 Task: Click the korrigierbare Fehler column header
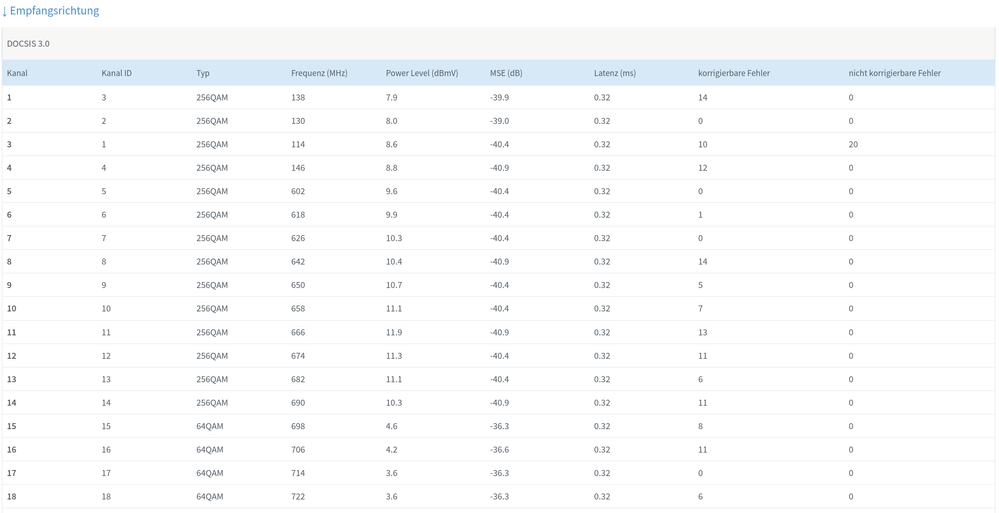pos(733,73)
